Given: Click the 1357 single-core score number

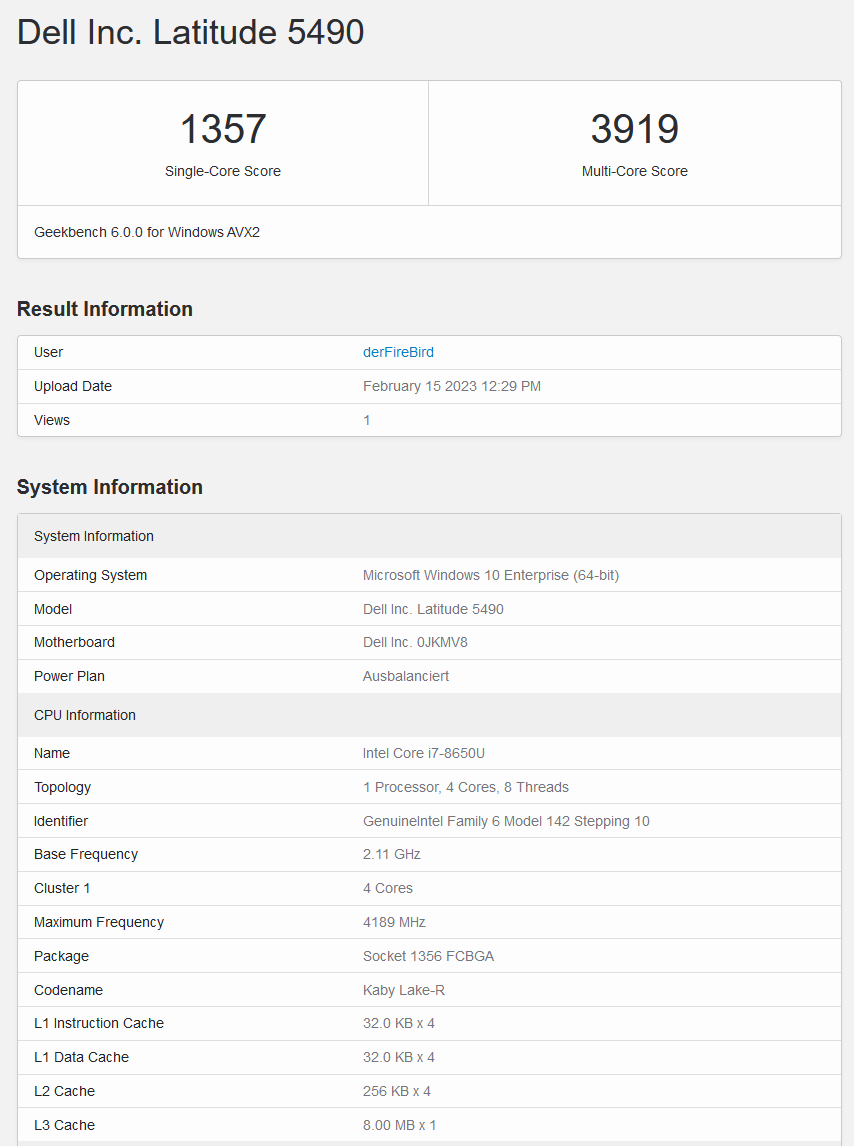Looking at the screenshot, I should click(x=223, y=130).
